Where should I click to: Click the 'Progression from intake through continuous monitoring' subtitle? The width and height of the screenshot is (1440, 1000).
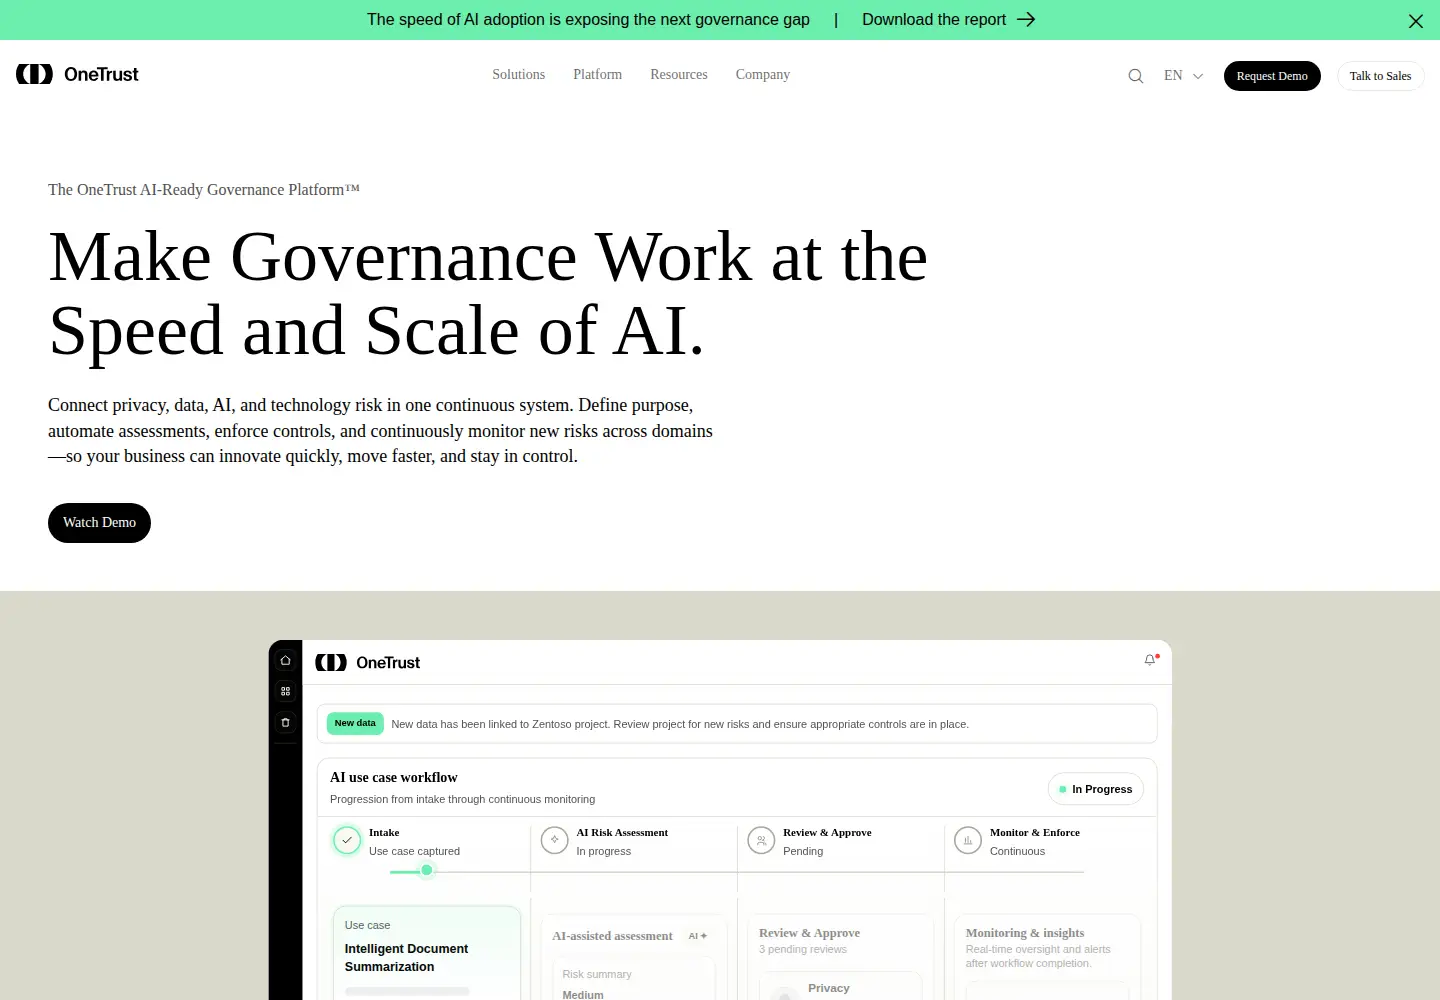point(462,800)
